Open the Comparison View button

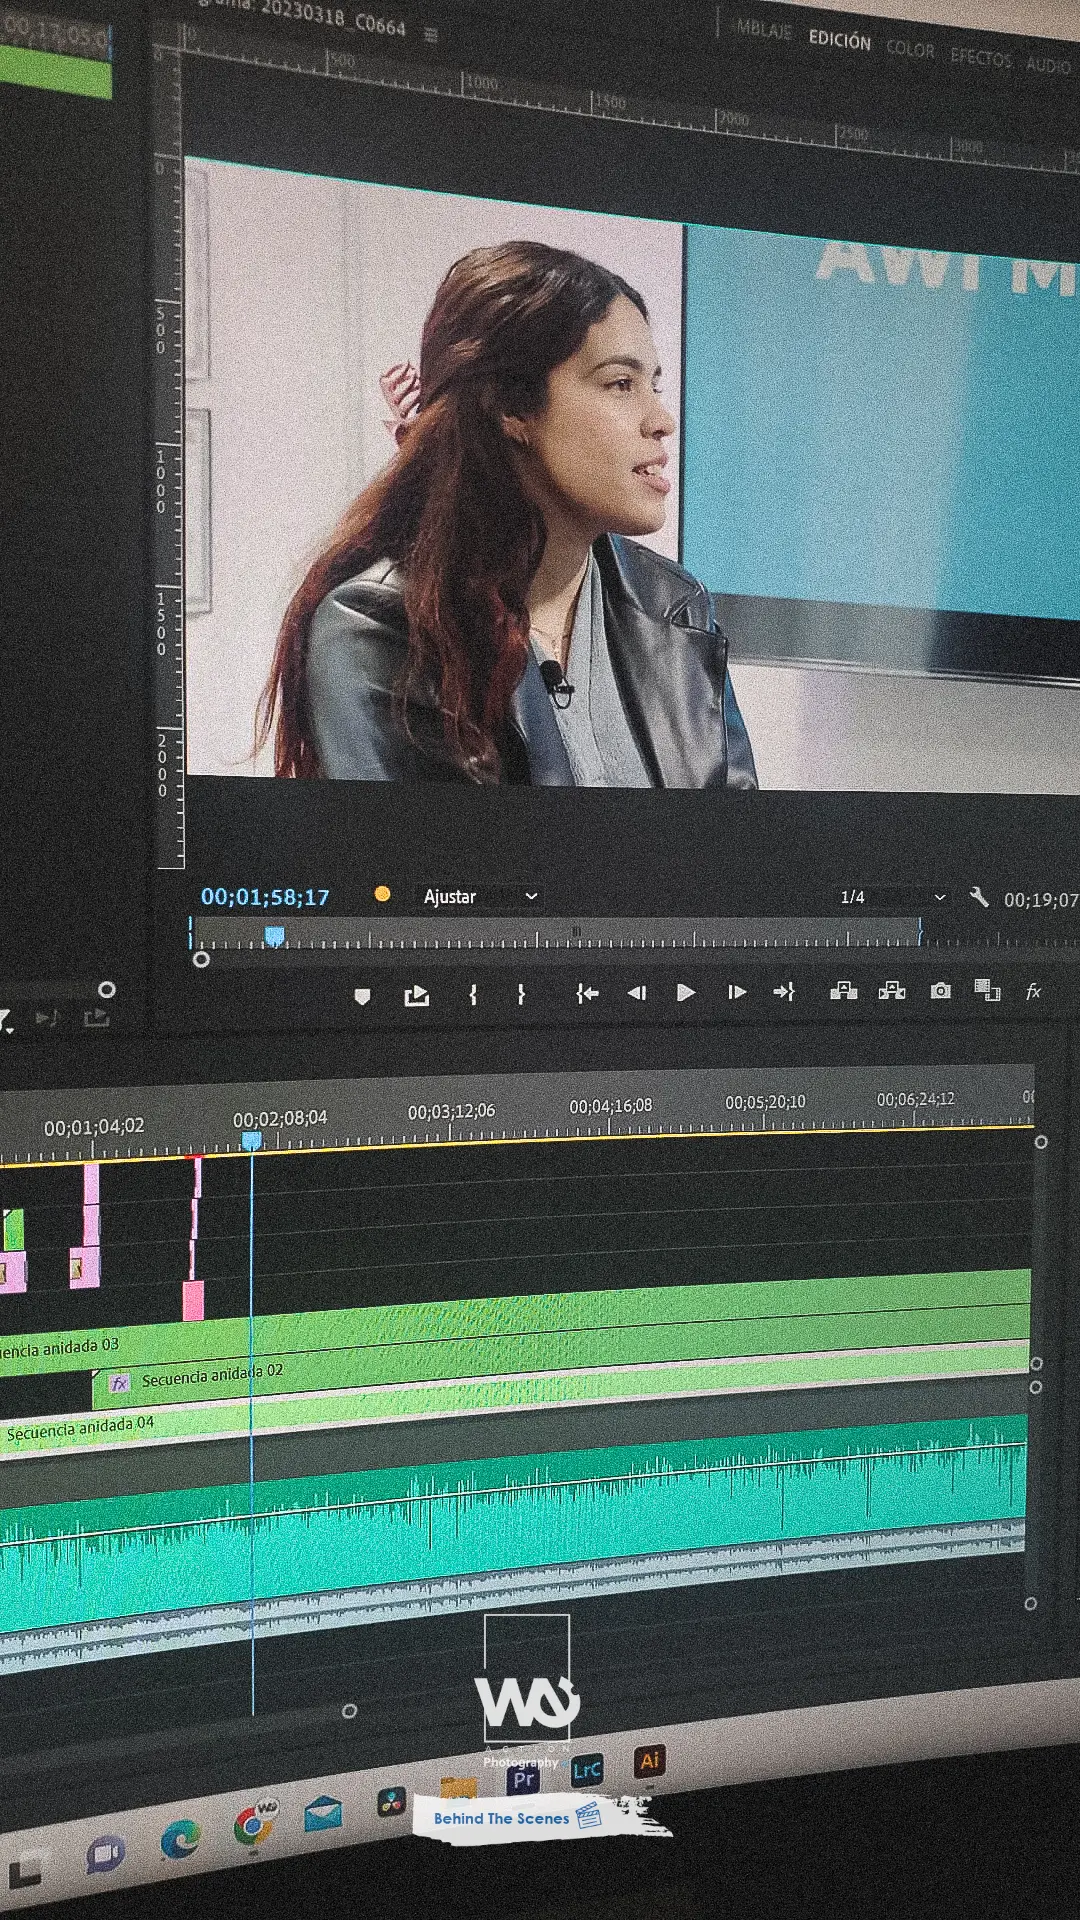click(x=987, y=990)
